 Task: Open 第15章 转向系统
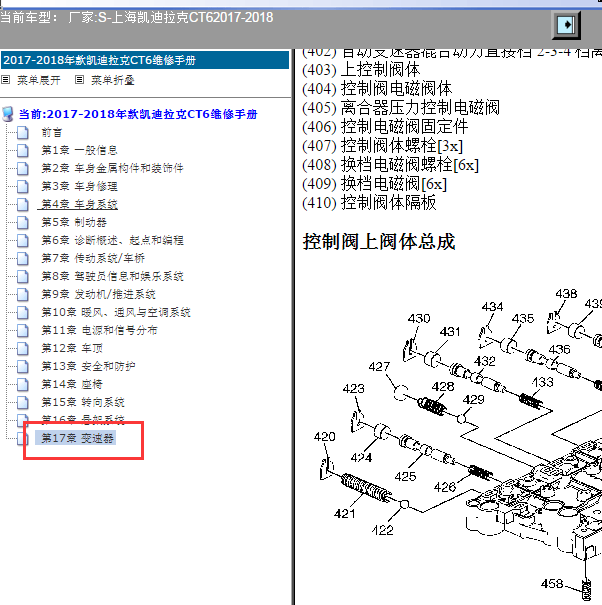point(83,402)
